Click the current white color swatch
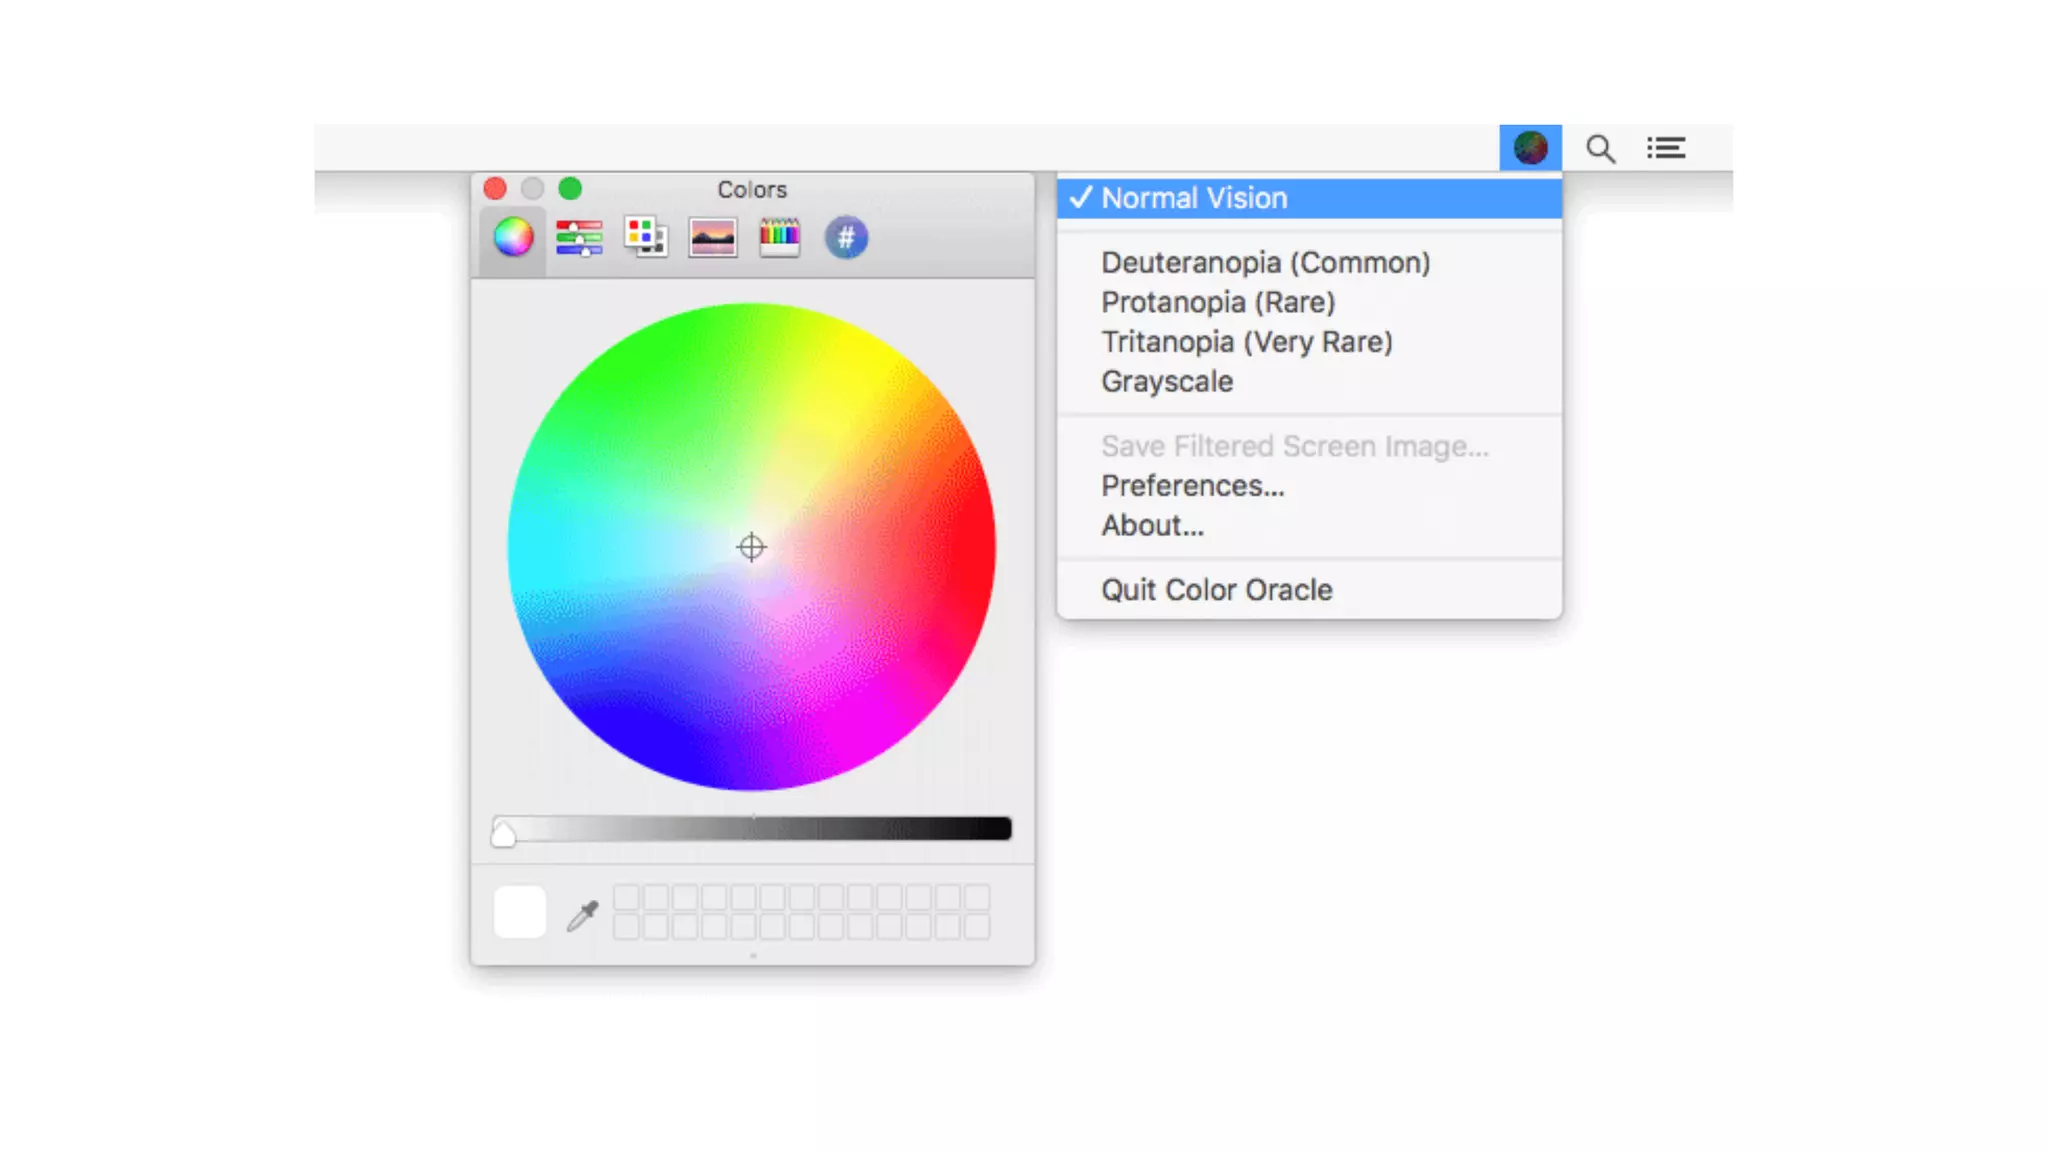This screenshot has width=2048, height=1152. (x=520, y=912)
